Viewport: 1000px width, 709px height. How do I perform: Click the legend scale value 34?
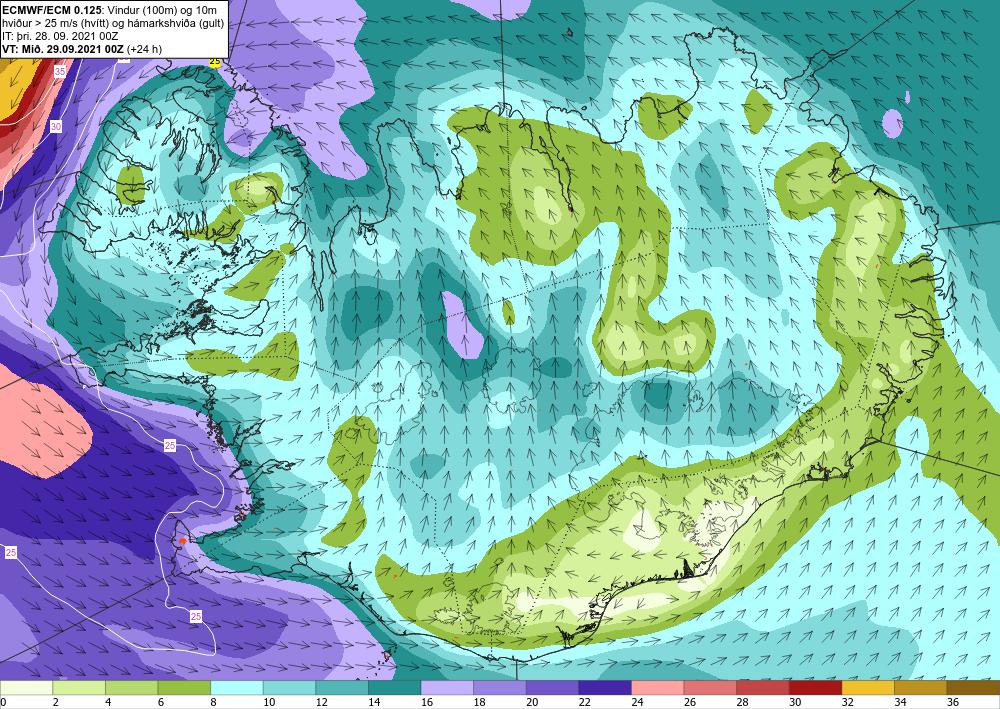coord(900,703)
